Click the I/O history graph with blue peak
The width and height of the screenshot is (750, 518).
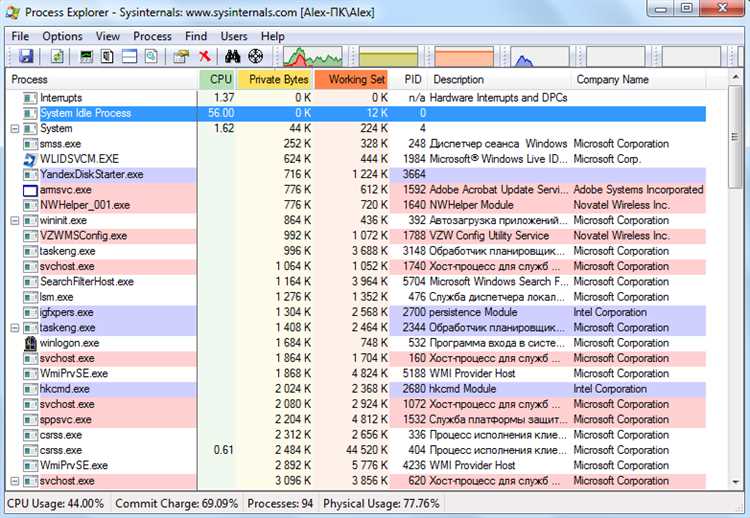[540, 56]
